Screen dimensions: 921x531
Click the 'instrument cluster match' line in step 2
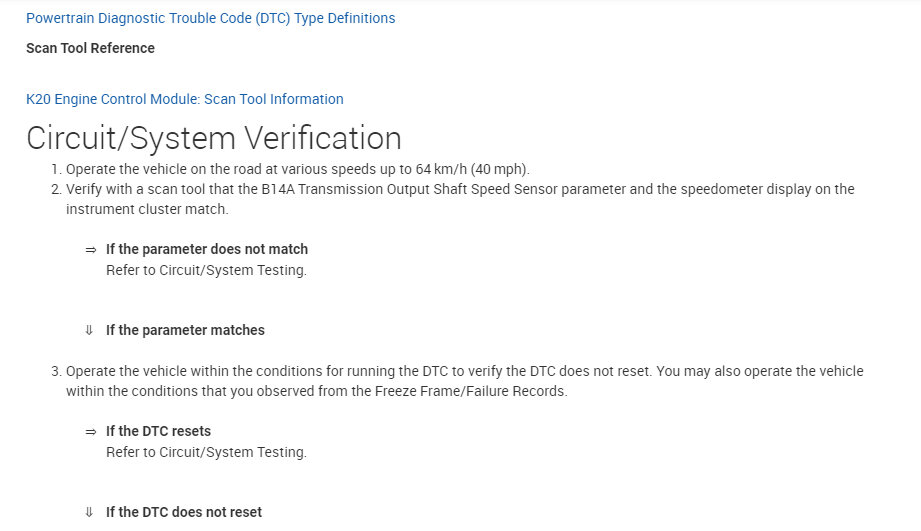147,209
